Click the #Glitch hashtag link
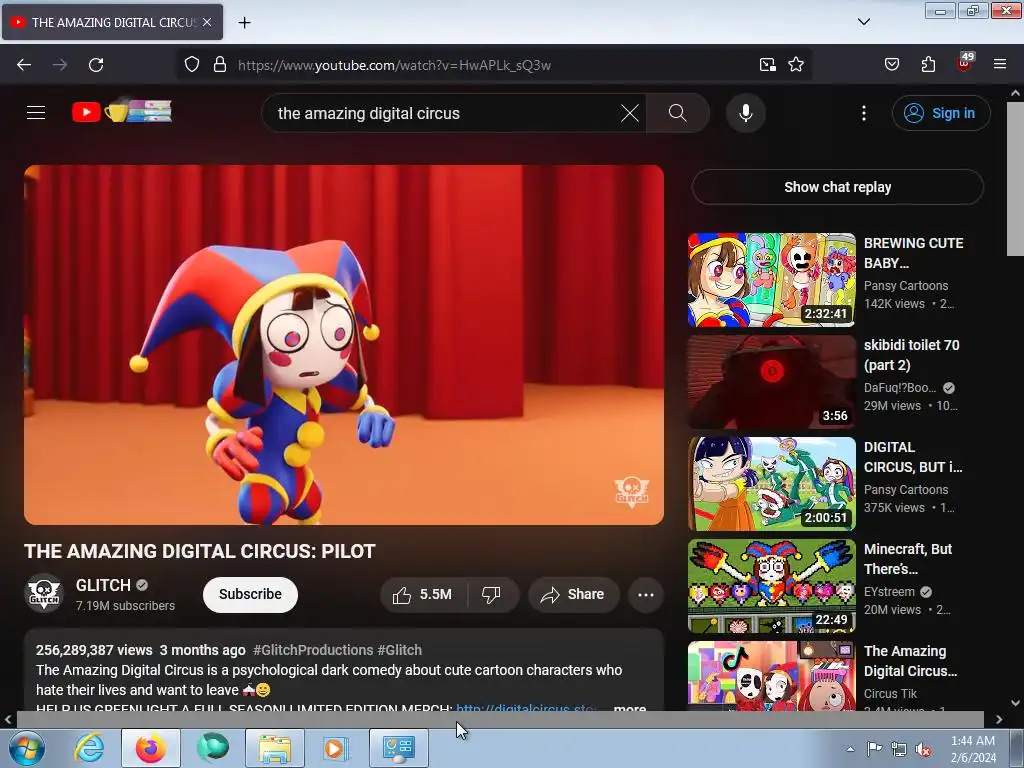 point(400,650)
